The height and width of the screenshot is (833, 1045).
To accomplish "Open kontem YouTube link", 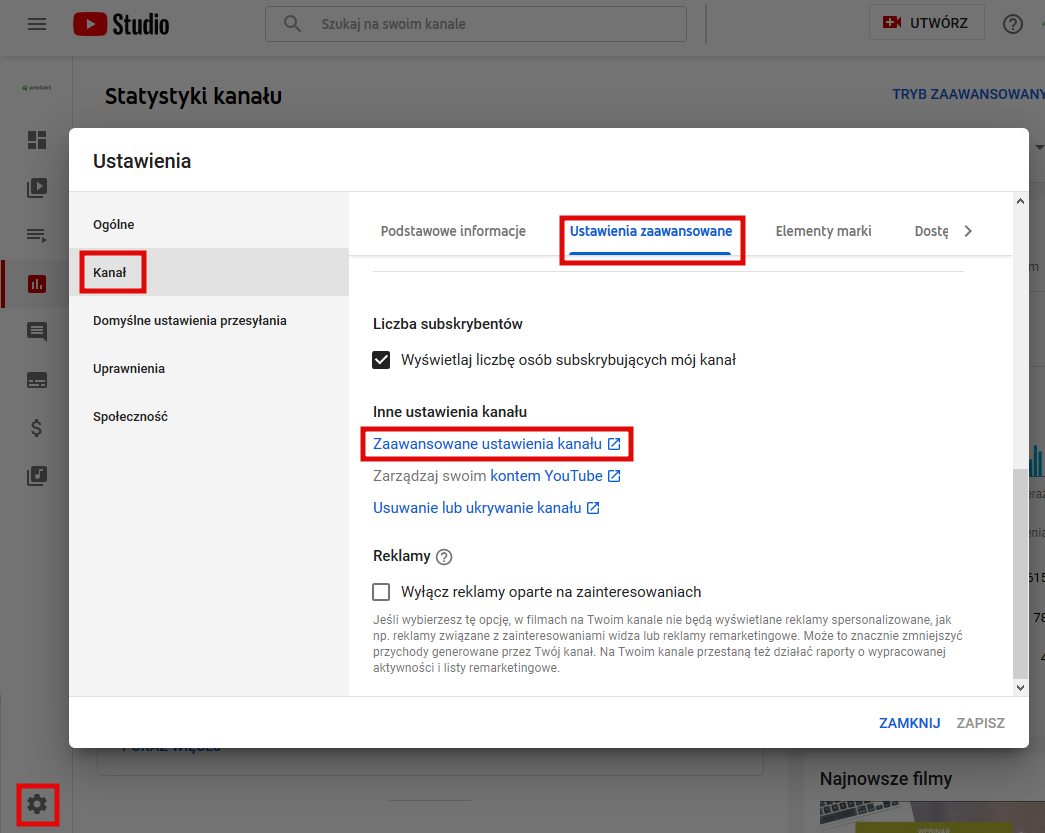I will coord(546,476).
